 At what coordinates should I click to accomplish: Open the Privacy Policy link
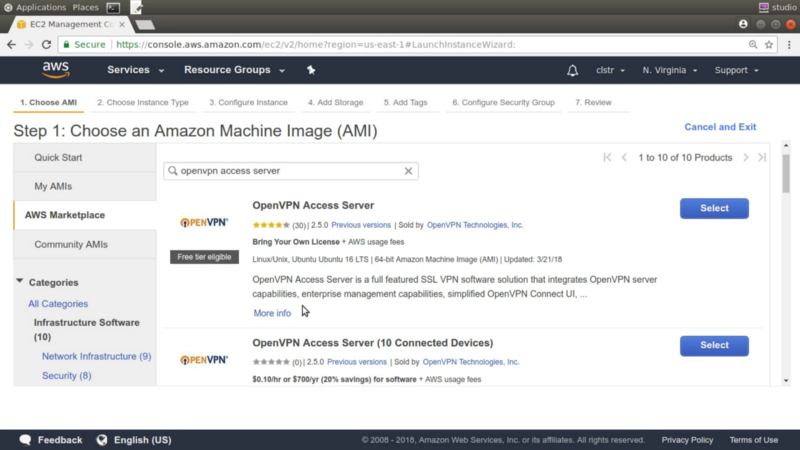coord(687,440)
